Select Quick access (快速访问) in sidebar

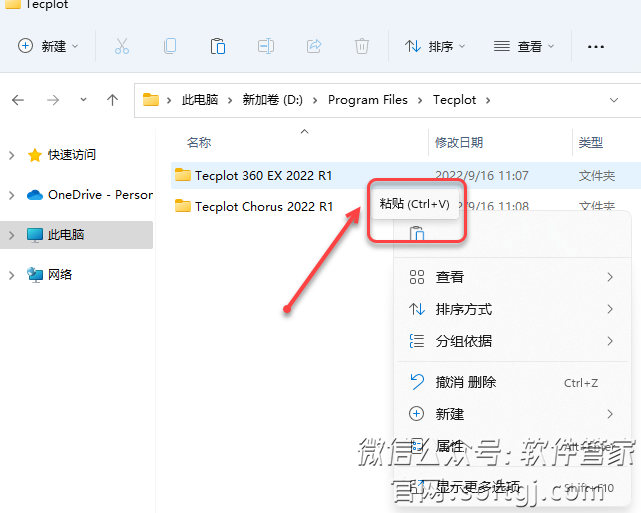72,155
